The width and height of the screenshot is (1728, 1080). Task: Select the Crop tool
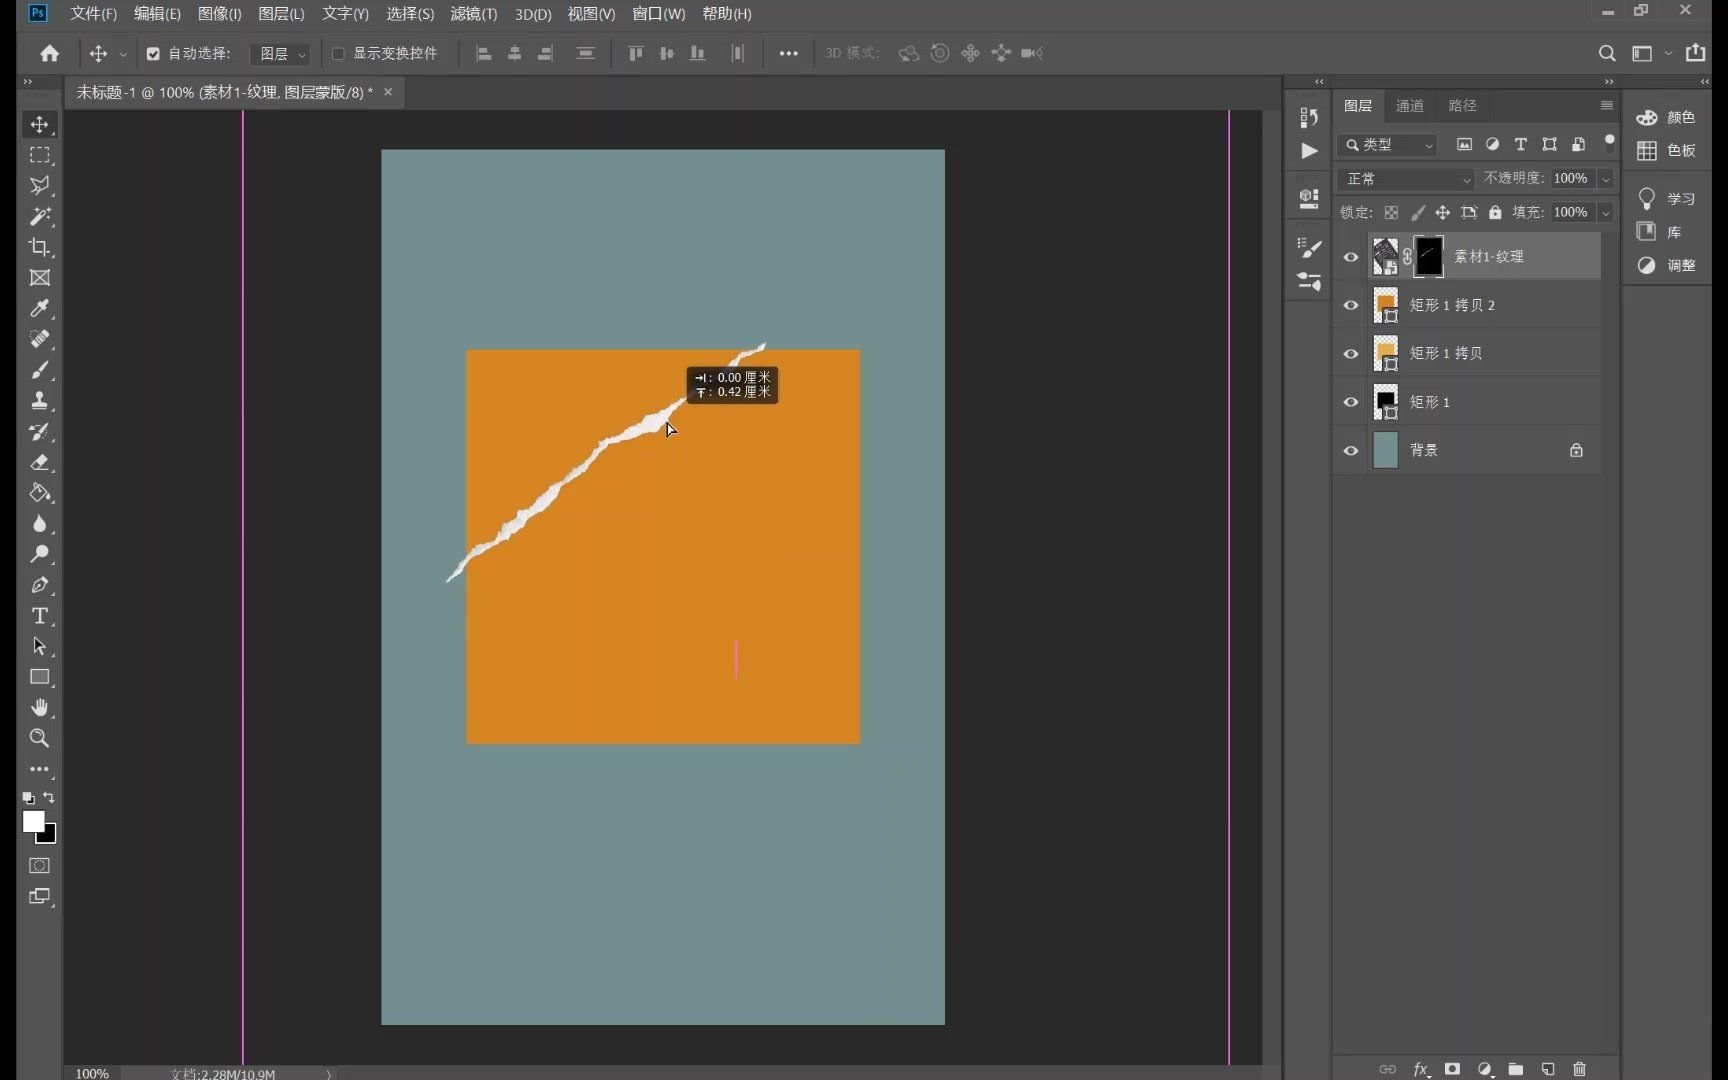tap(40, 247)
